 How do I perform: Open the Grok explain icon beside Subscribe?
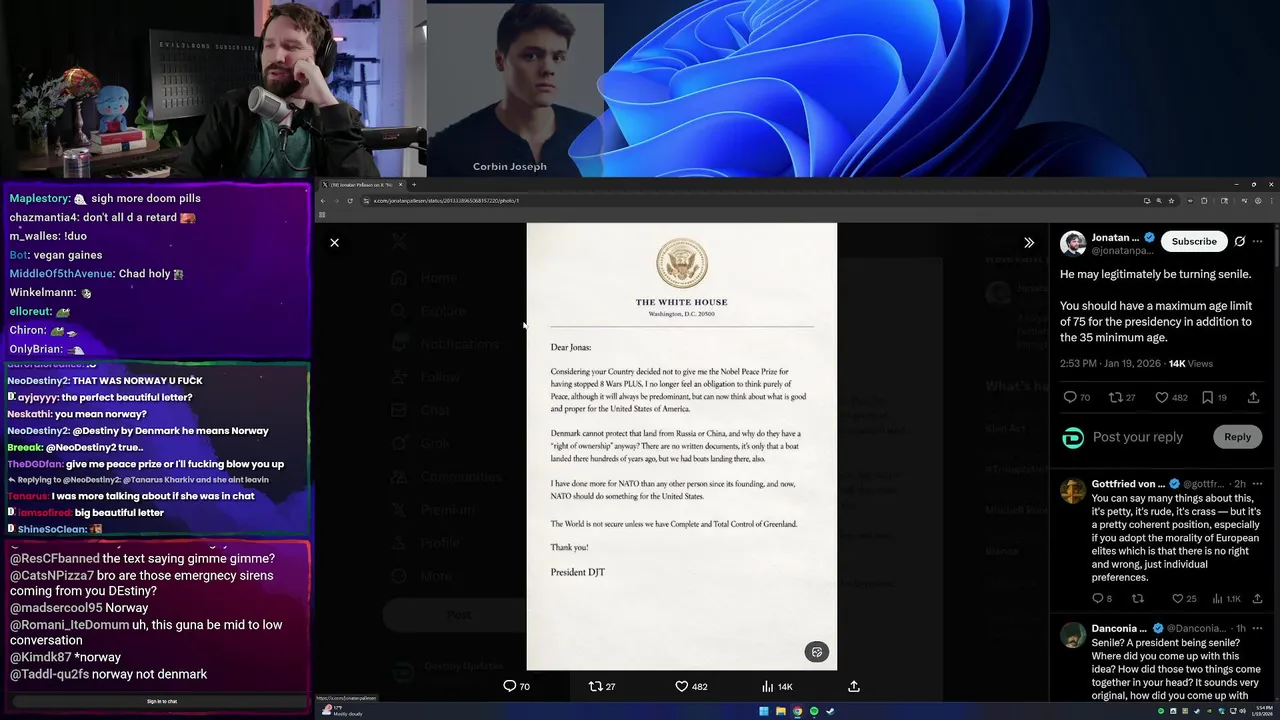(1239, 241)
